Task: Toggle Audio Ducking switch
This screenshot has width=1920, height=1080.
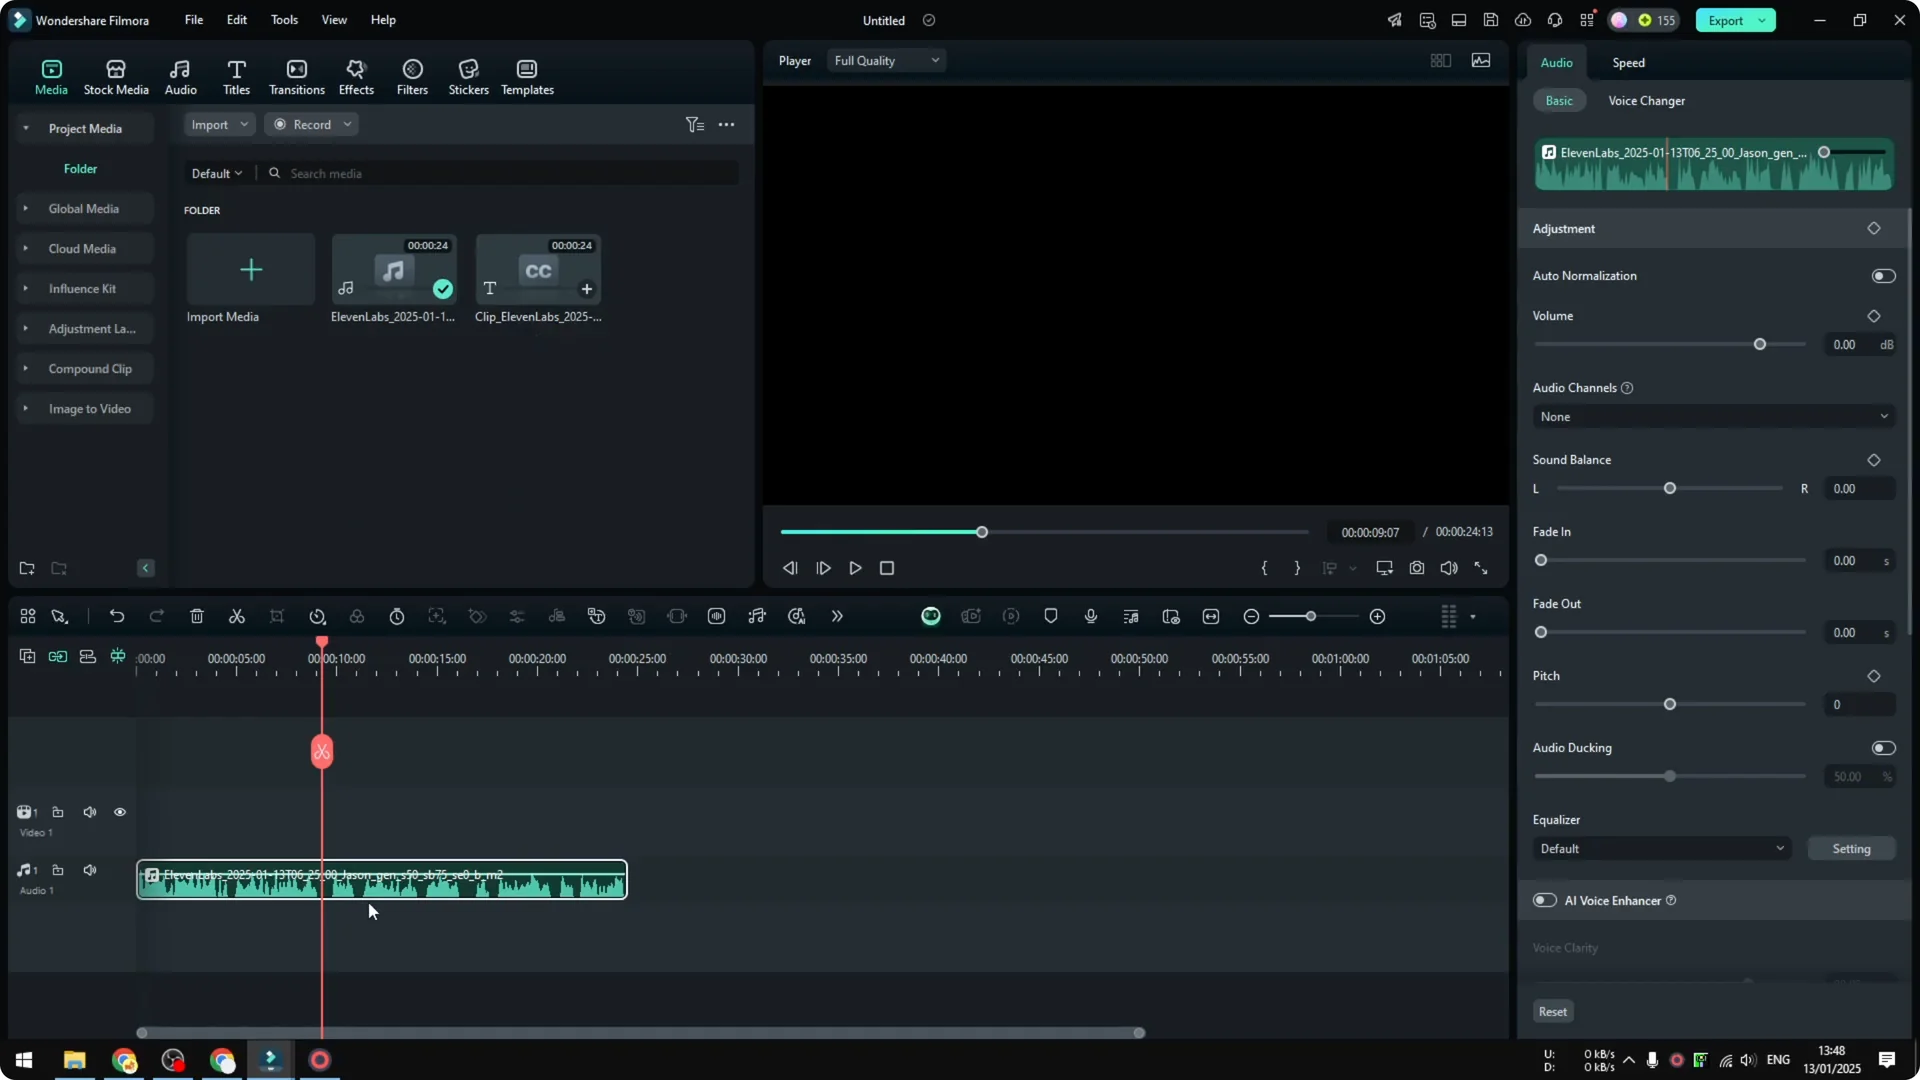Action: click(x=1883, y=748)
